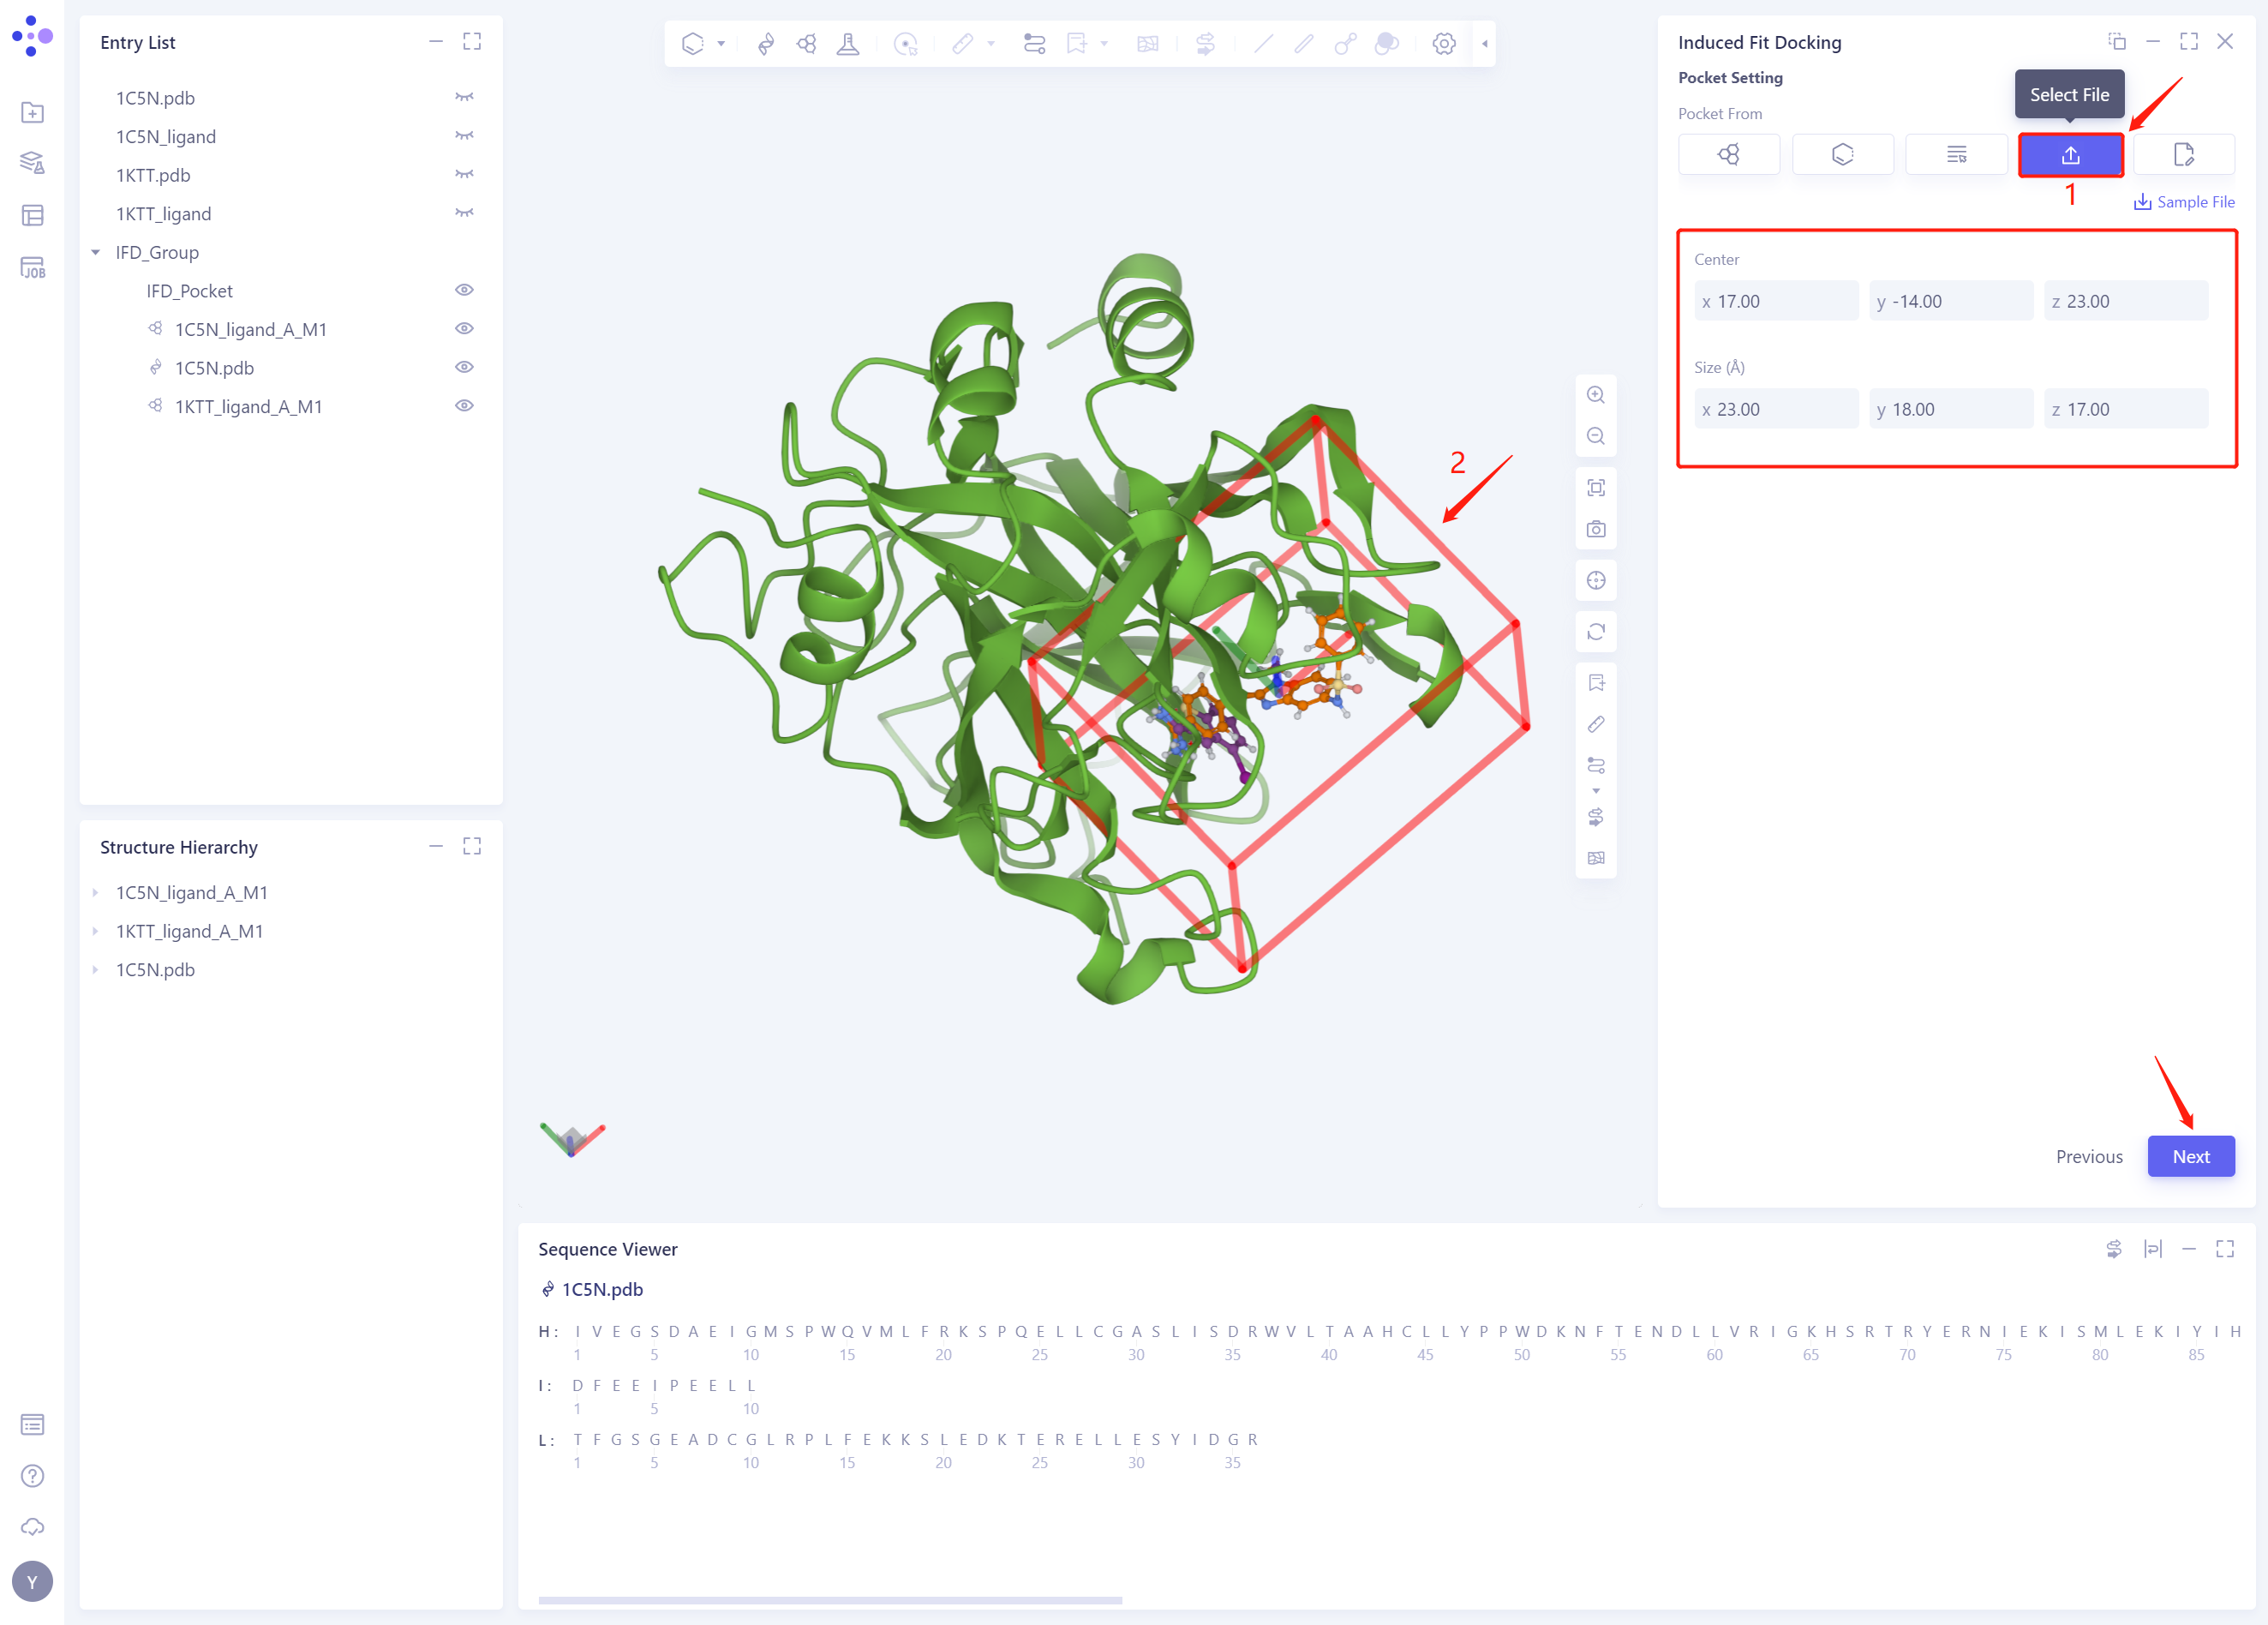2268x1625 pixels.
Task: Zoom in using the magnifier icon
Action: click(1596, 394)
